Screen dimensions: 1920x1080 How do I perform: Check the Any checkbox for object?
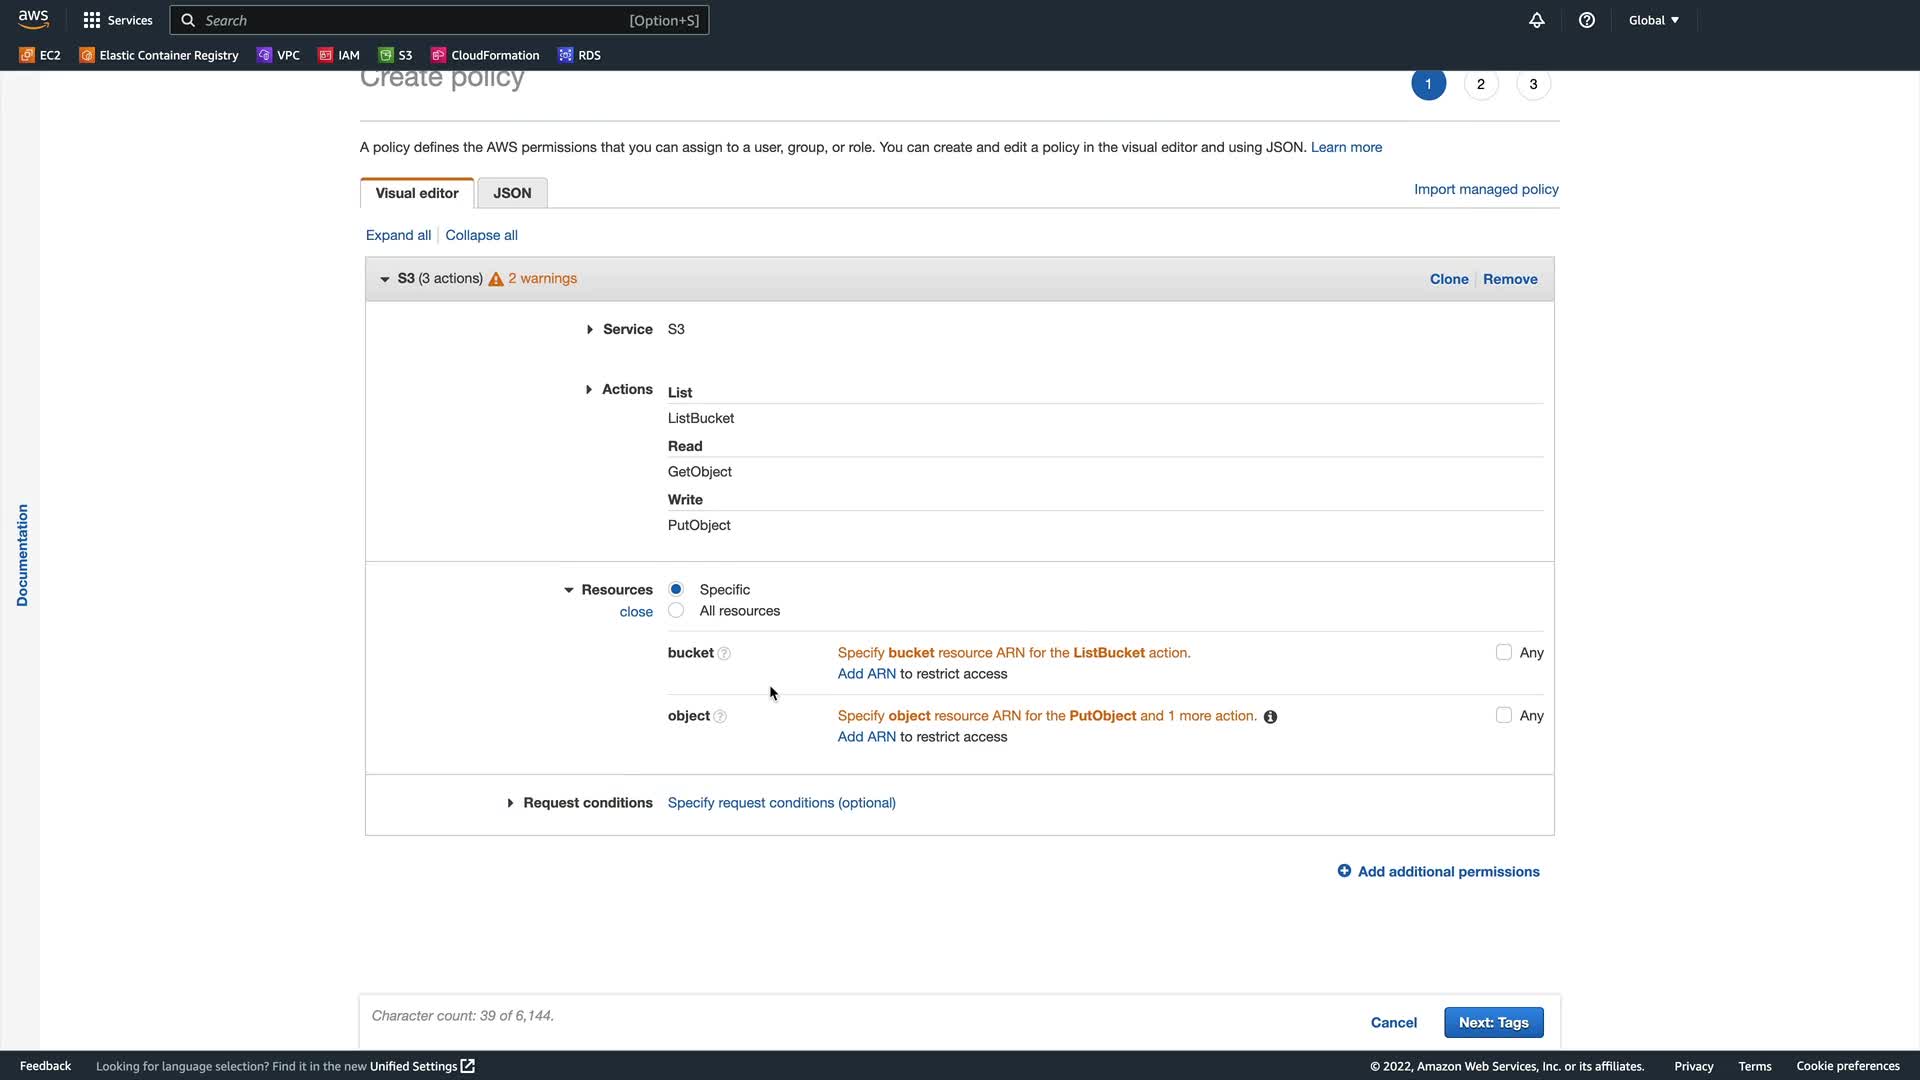[1503, 716]
